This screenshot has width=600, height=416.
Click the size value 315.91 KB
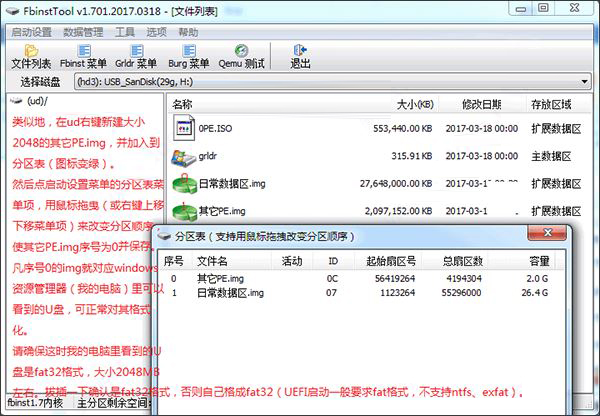coord(412,156)
